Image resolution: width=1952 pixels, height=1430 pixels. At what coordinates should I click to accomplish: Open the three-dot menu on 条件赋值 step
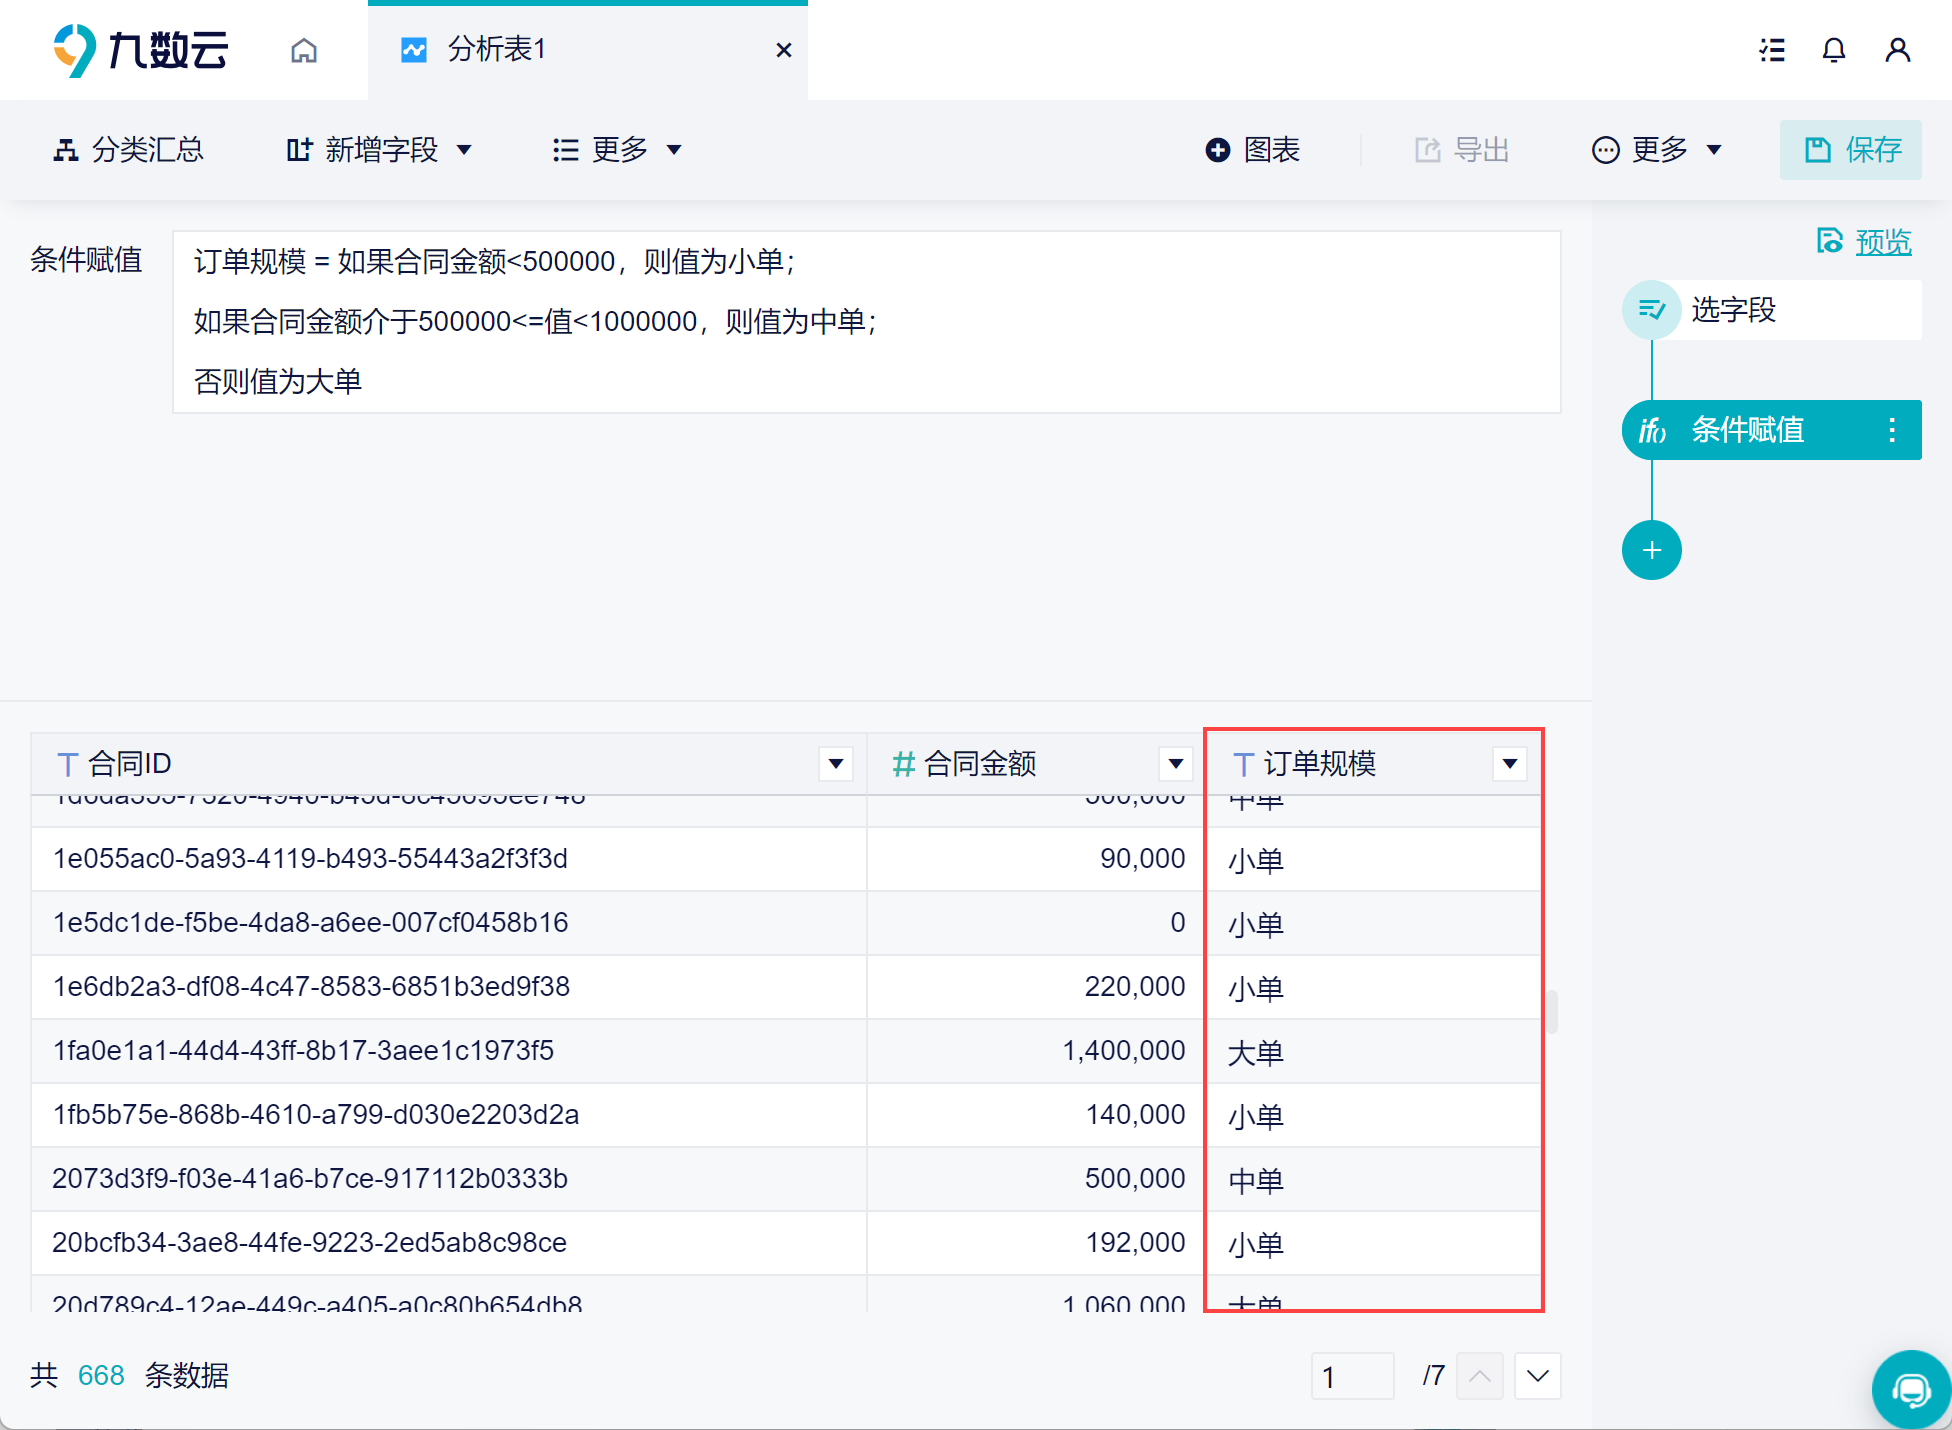[x=1891, y=430]
